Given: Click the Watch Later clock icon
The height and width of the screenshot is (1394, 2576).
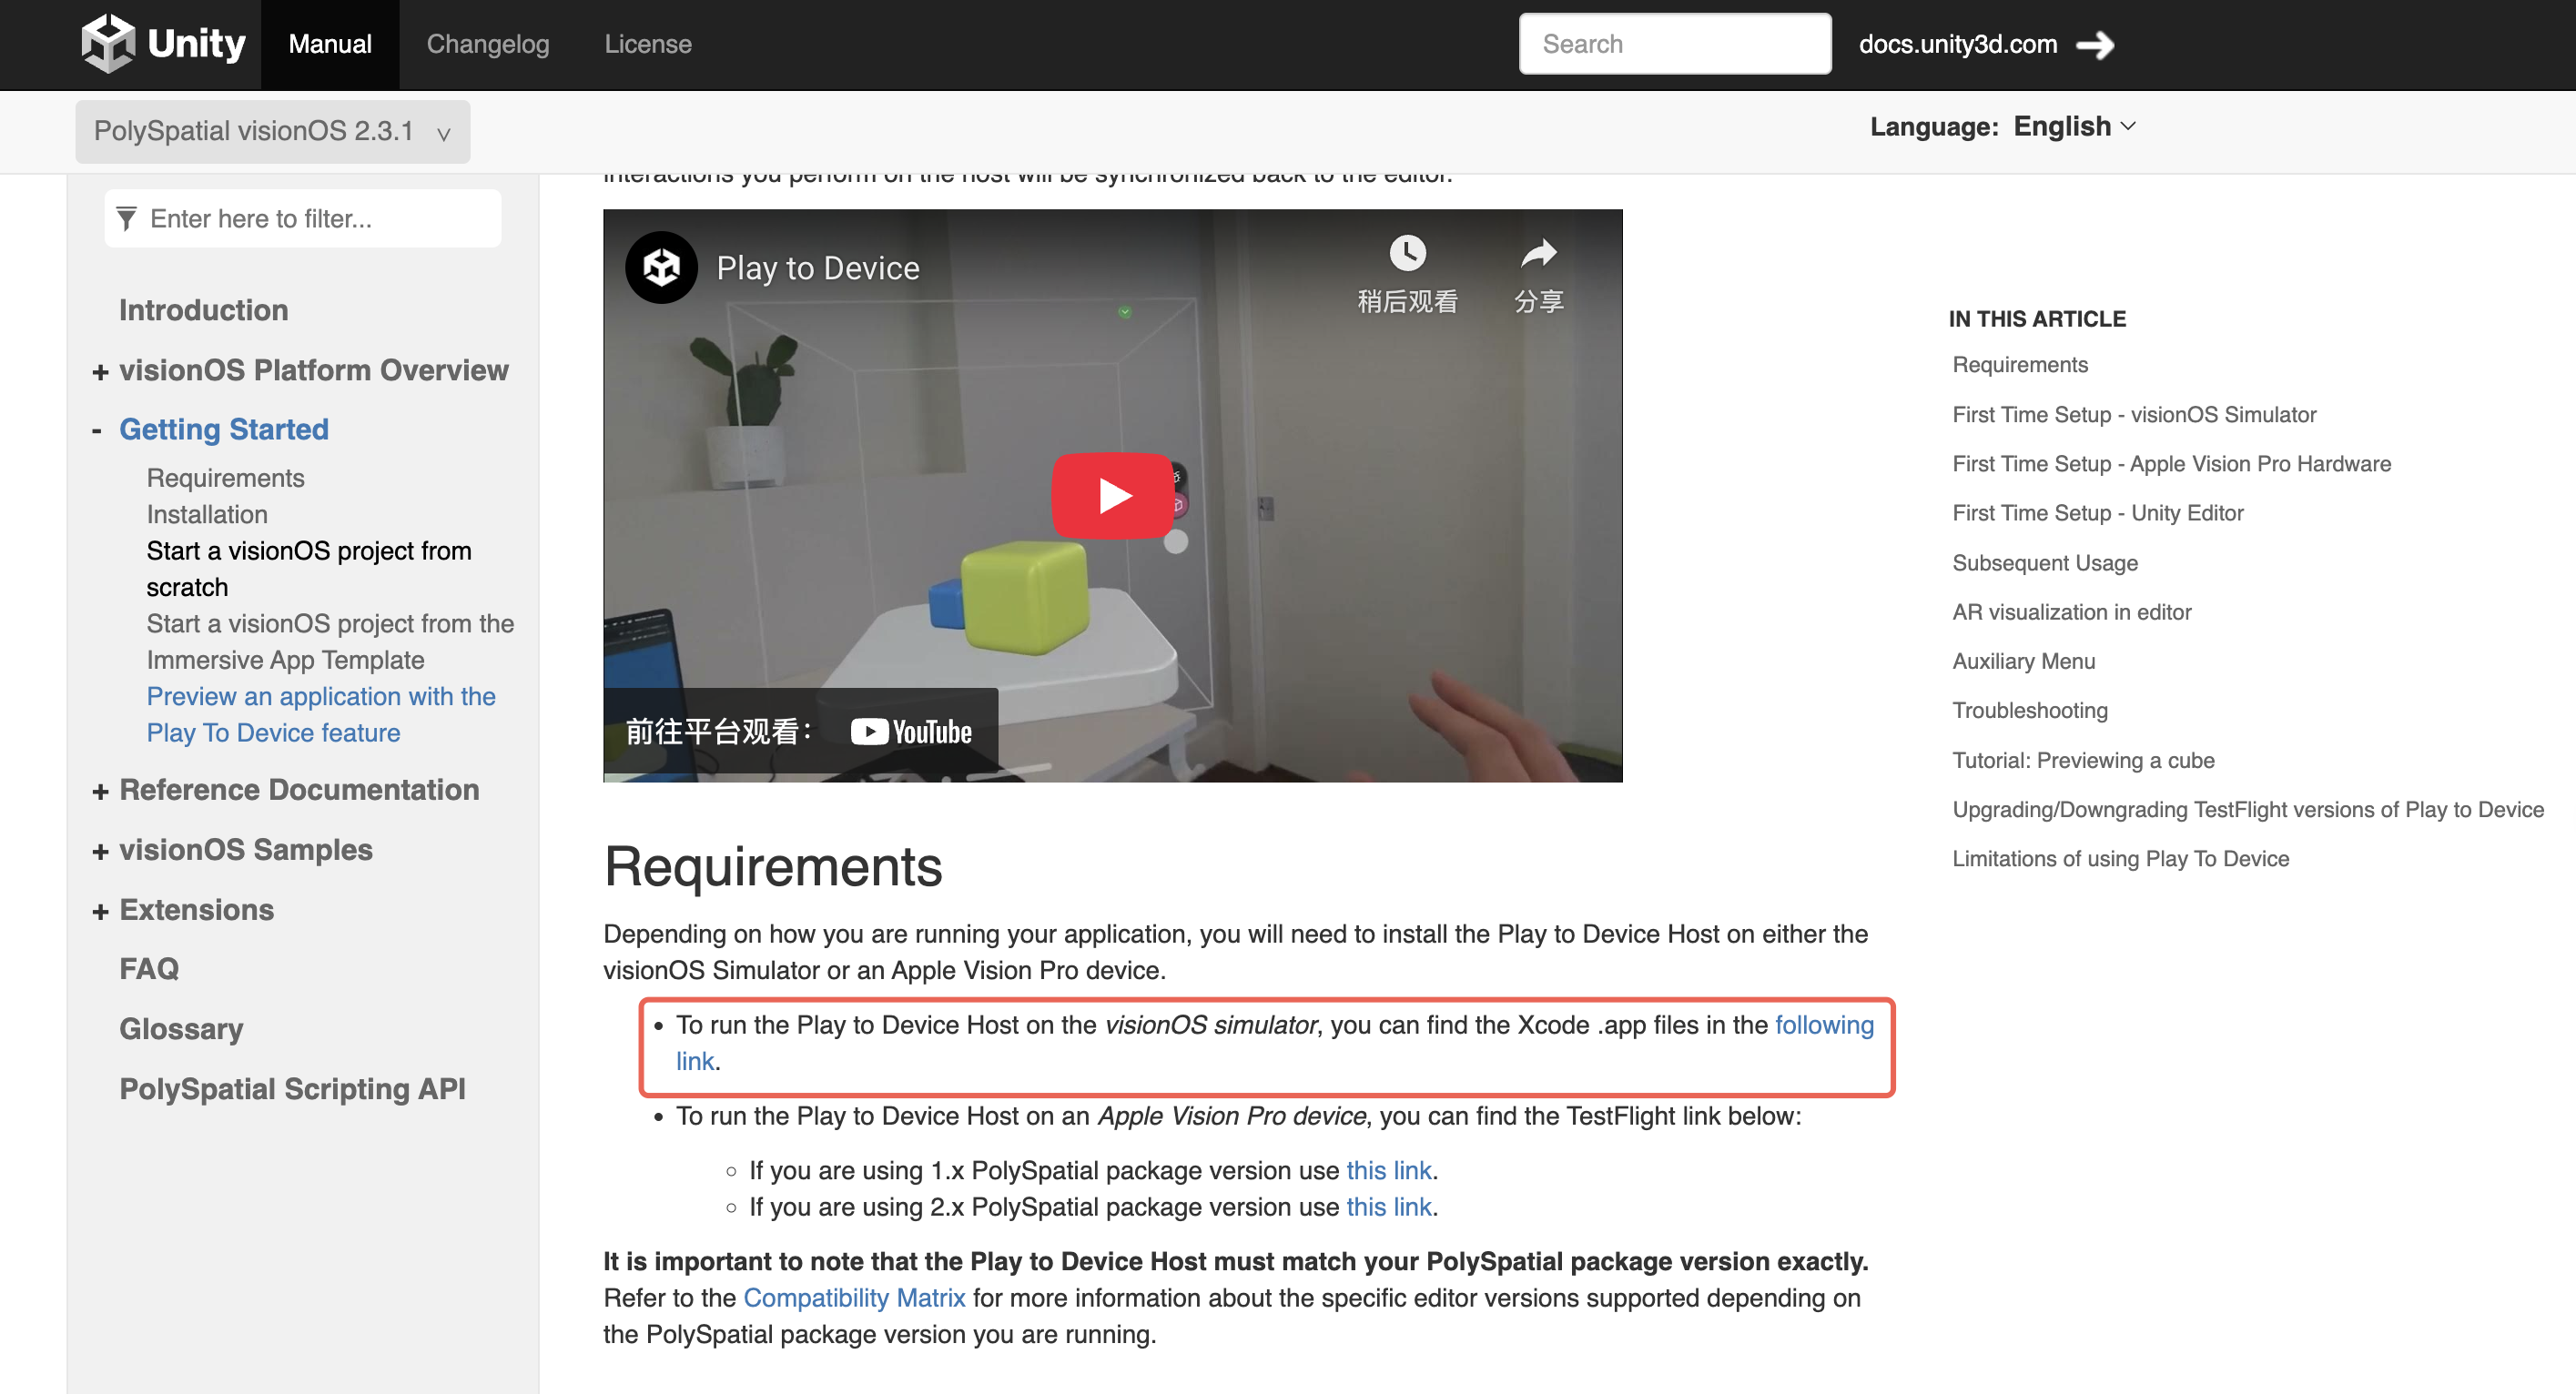Looking at the screenshot, I should point(1407,253).
